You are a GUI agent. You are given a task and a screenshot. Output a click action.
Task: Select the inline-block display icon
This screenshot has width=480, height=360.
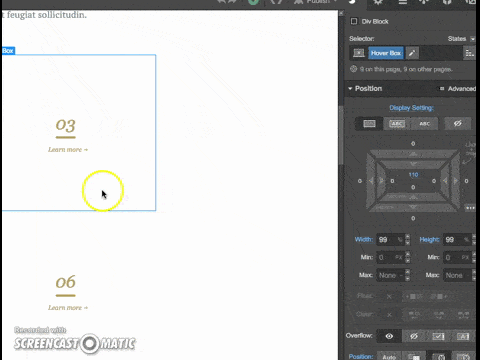(397, 124)
